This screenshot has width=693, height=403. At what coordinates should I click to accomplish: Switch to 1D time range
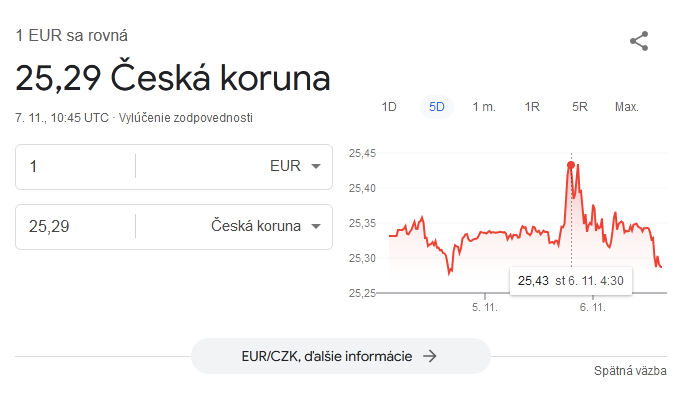point(389,107)
